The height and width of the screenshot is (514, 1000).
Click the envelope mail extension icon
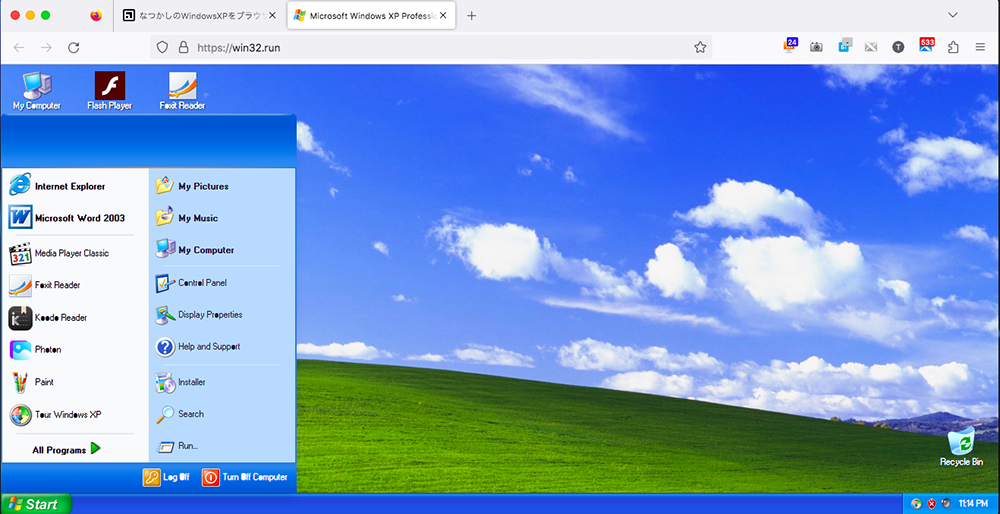coord(871,47)
